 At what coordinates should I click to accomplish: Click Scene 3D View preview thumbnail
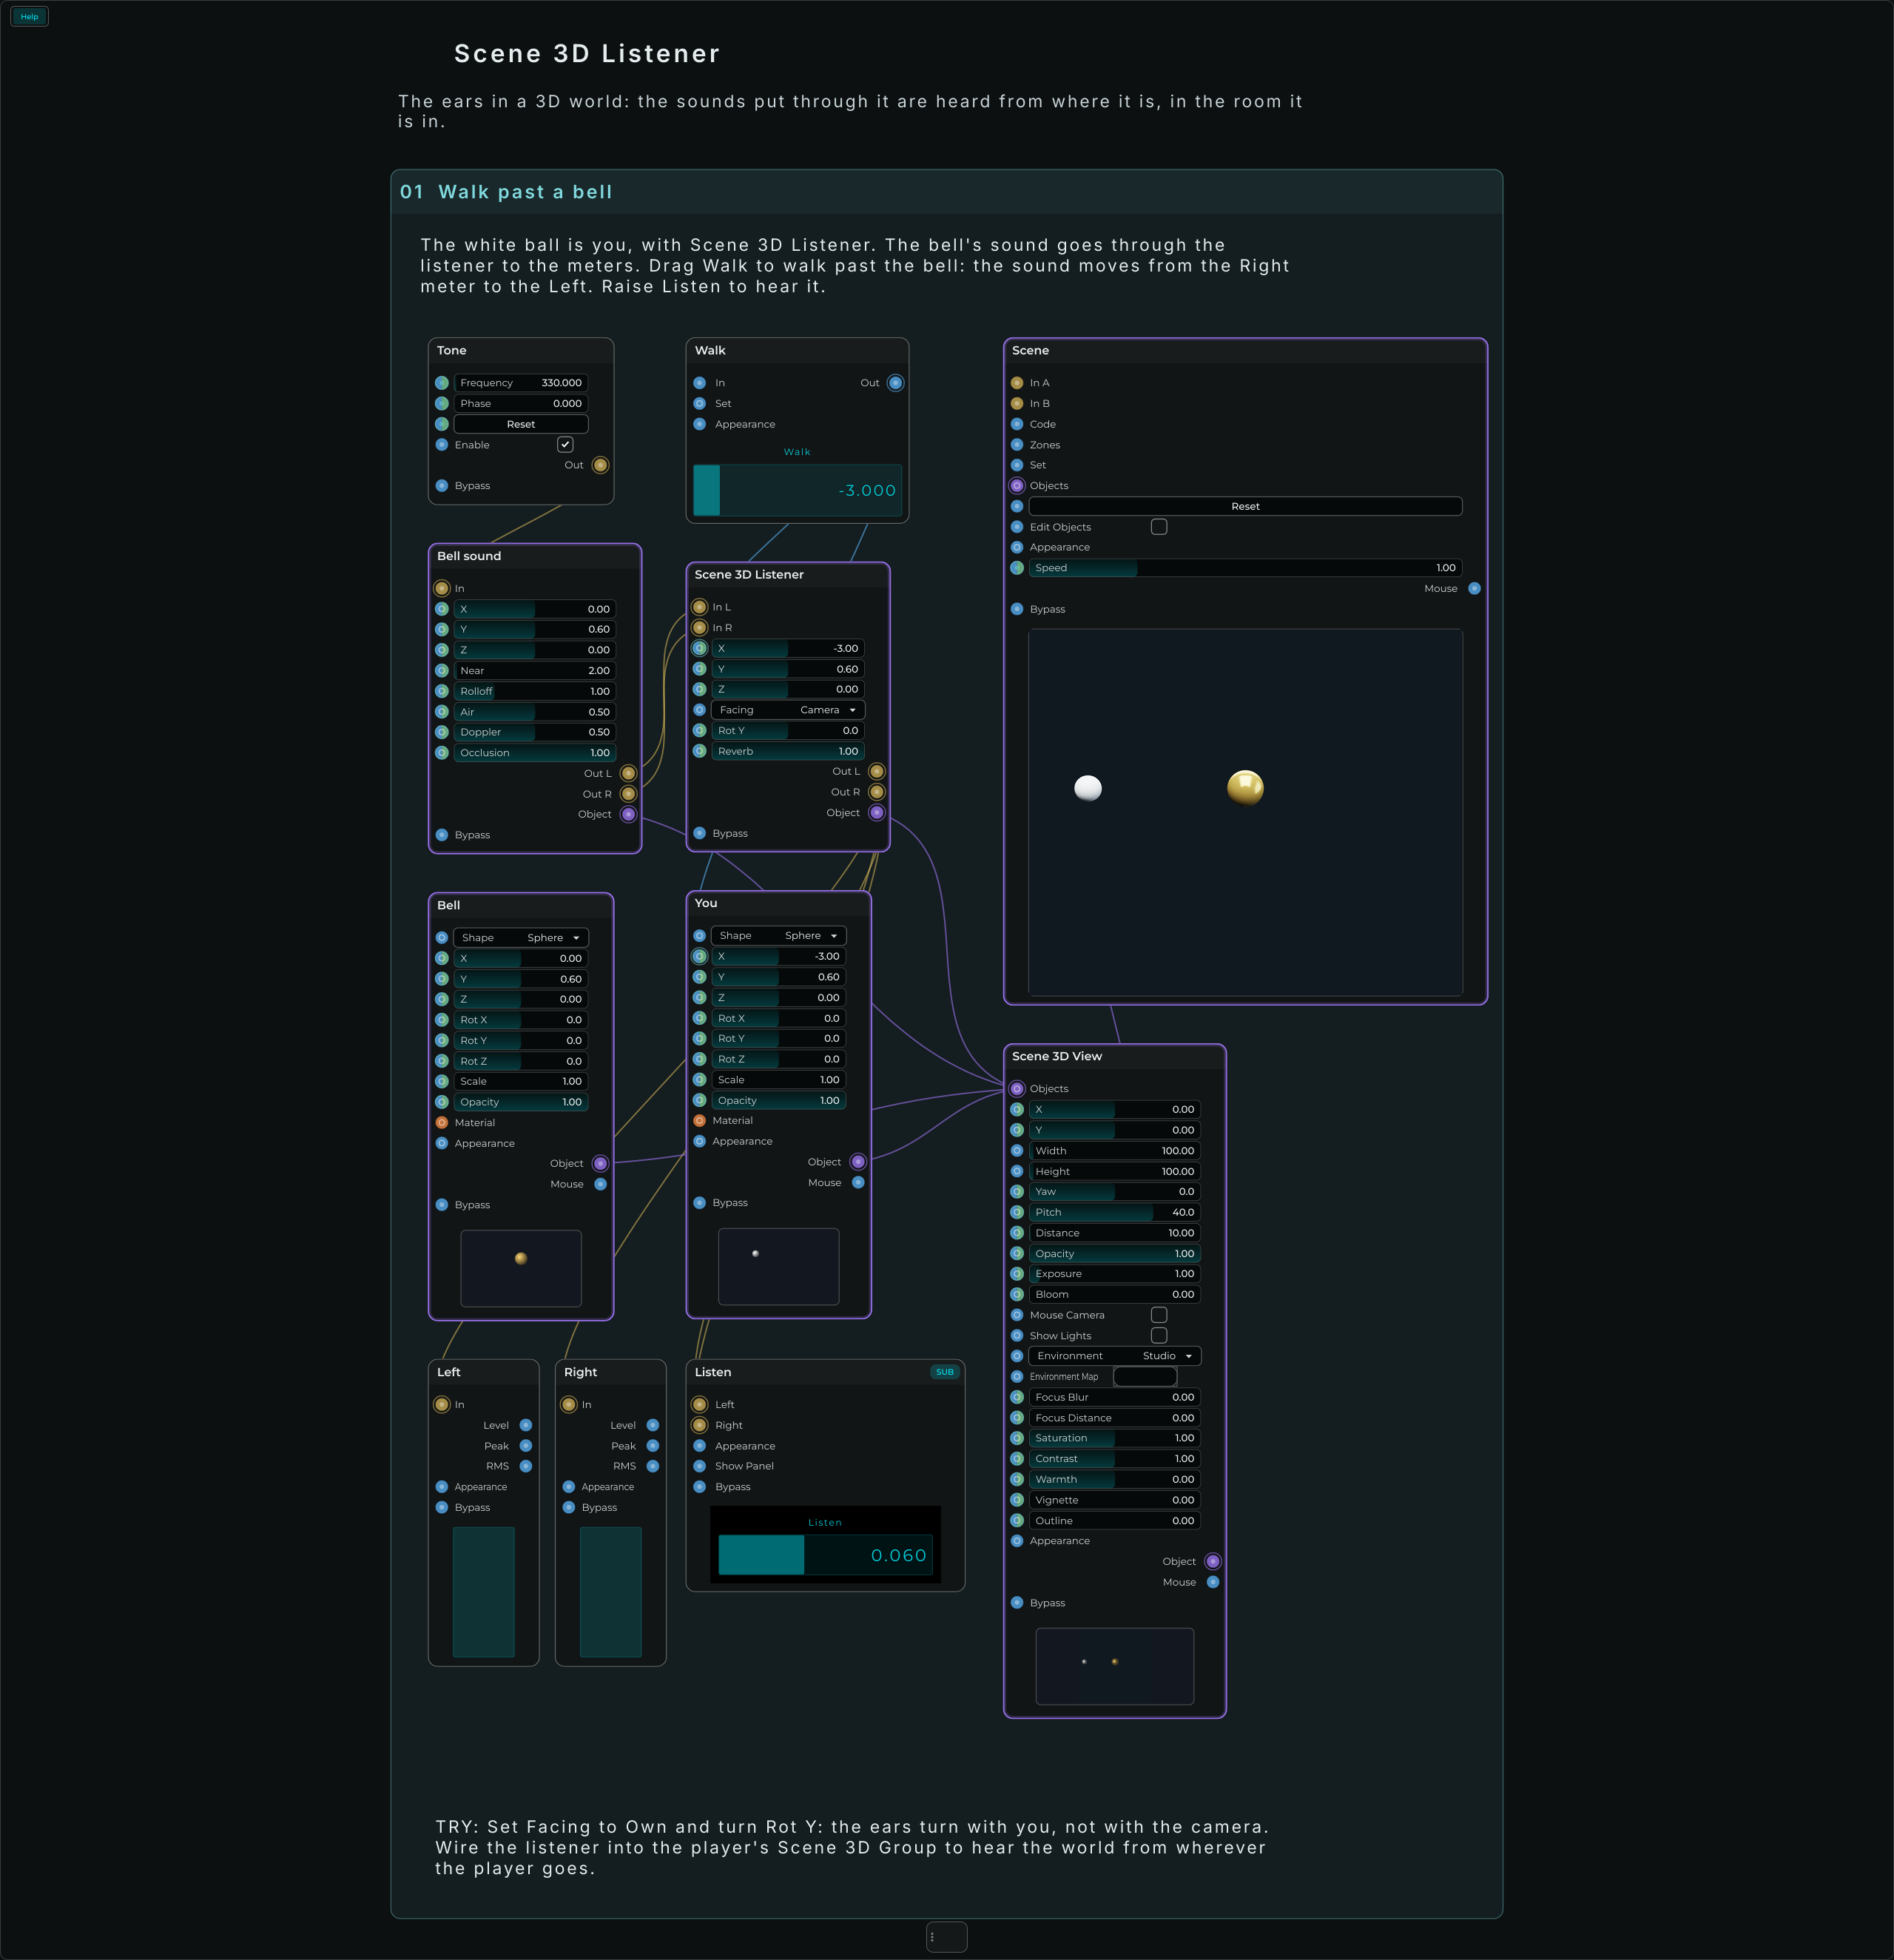(x=1115, y=1666)
